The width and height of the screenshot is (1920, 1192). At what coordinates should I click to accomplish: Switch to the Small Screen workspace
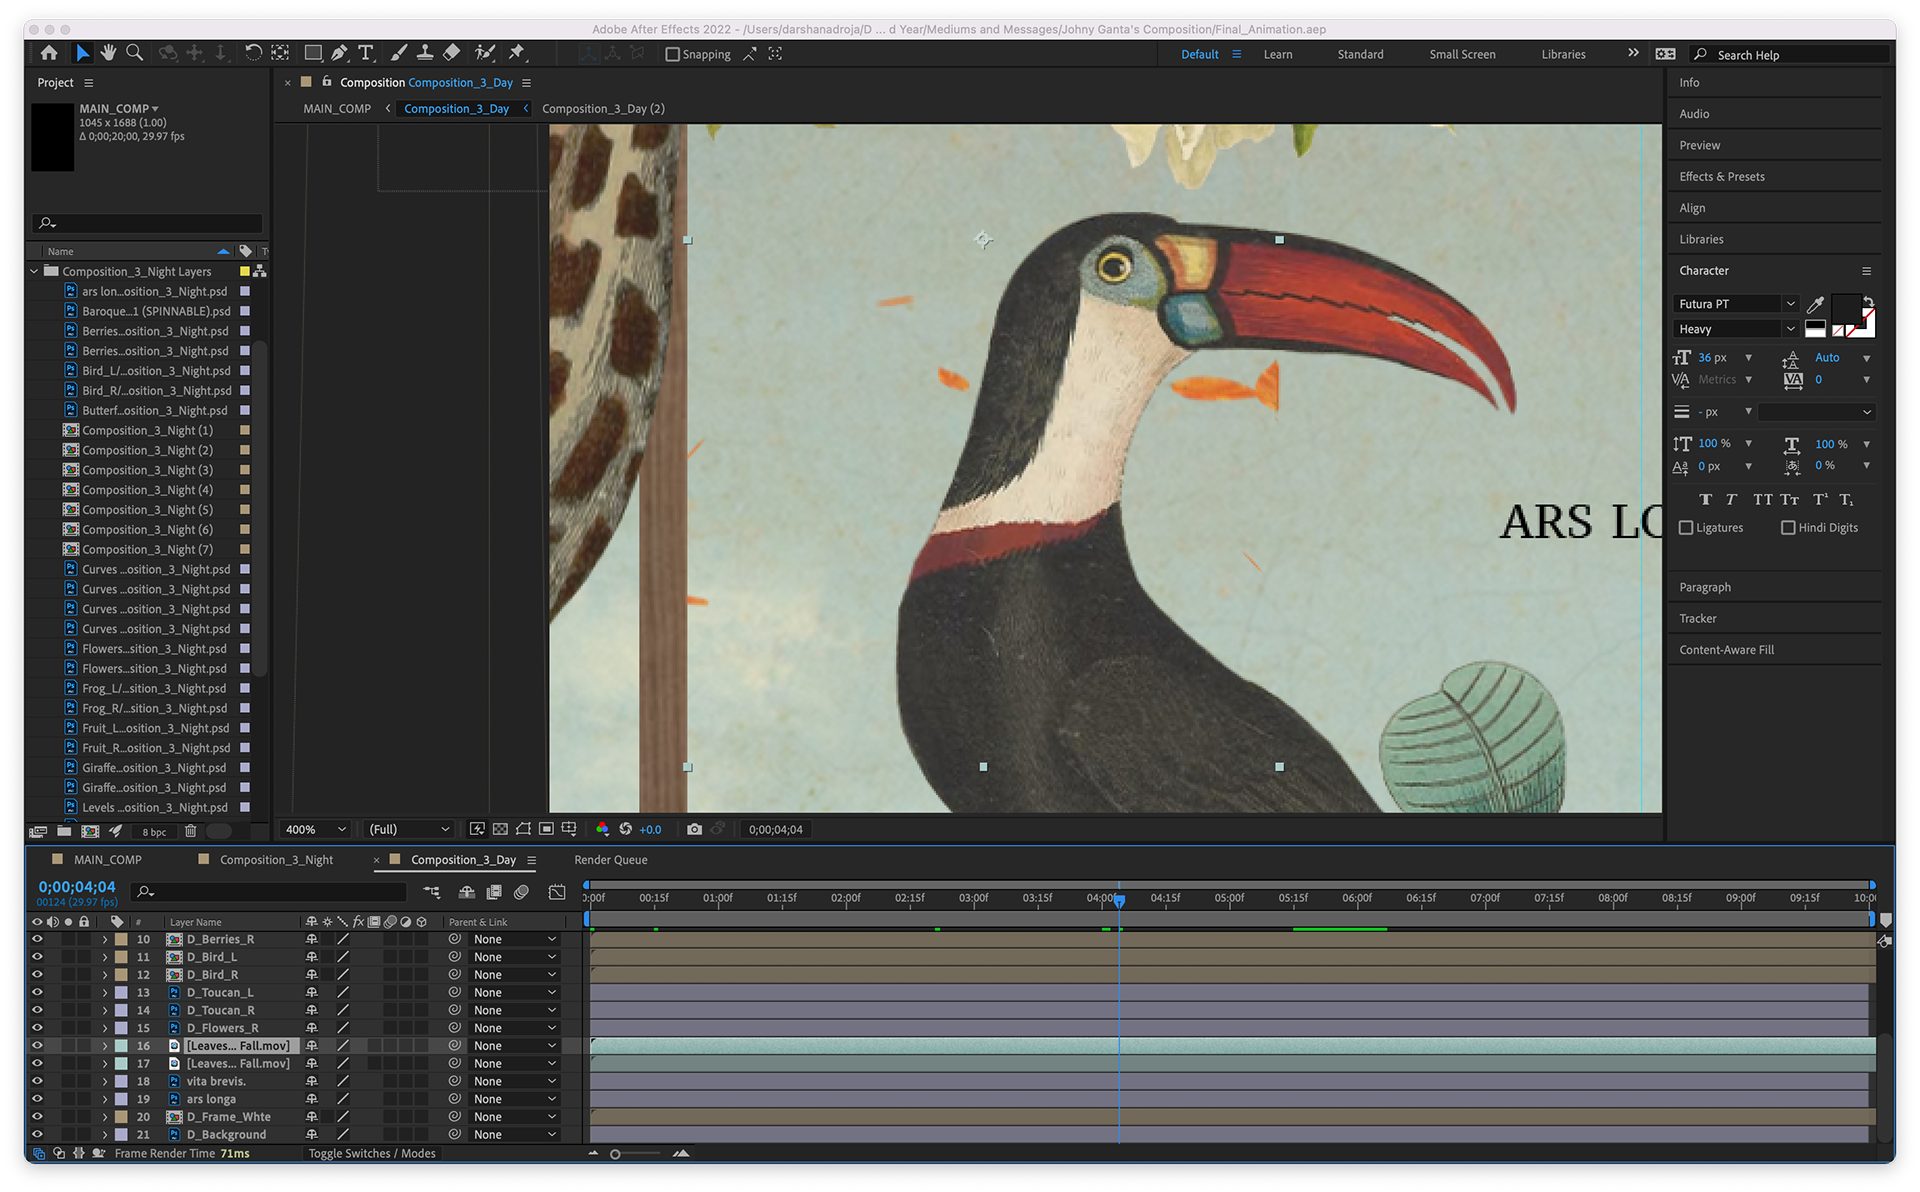click(1462, 55)
